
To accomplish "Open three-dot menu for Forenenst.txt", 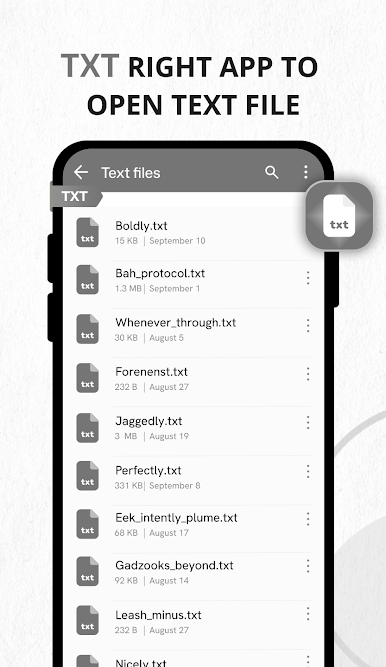I will point(308,374).
